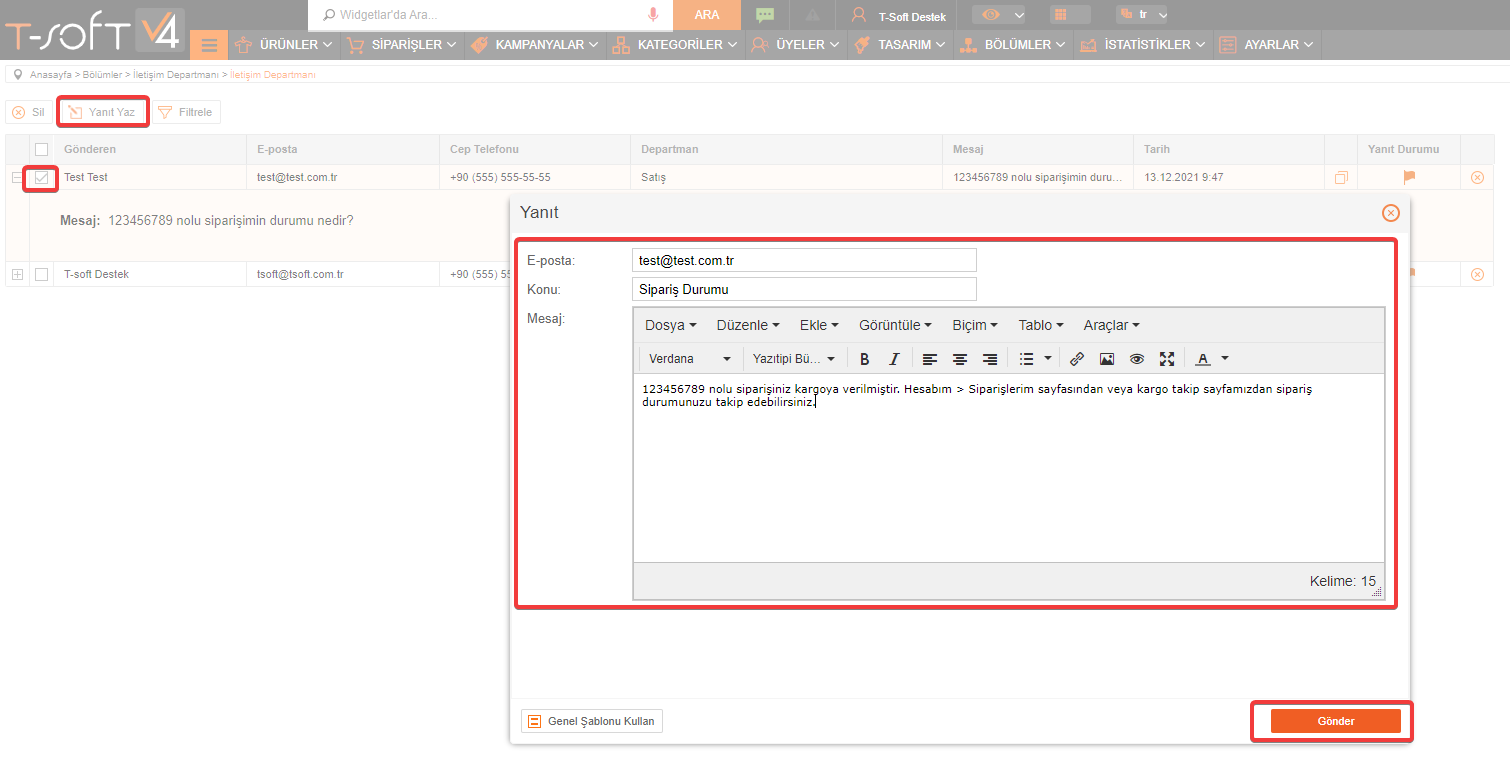Open the SİPARİŞLER navigation menu
Viewport: 1510px width, 784px height.
pyautogui.click(x=401, y=45)
